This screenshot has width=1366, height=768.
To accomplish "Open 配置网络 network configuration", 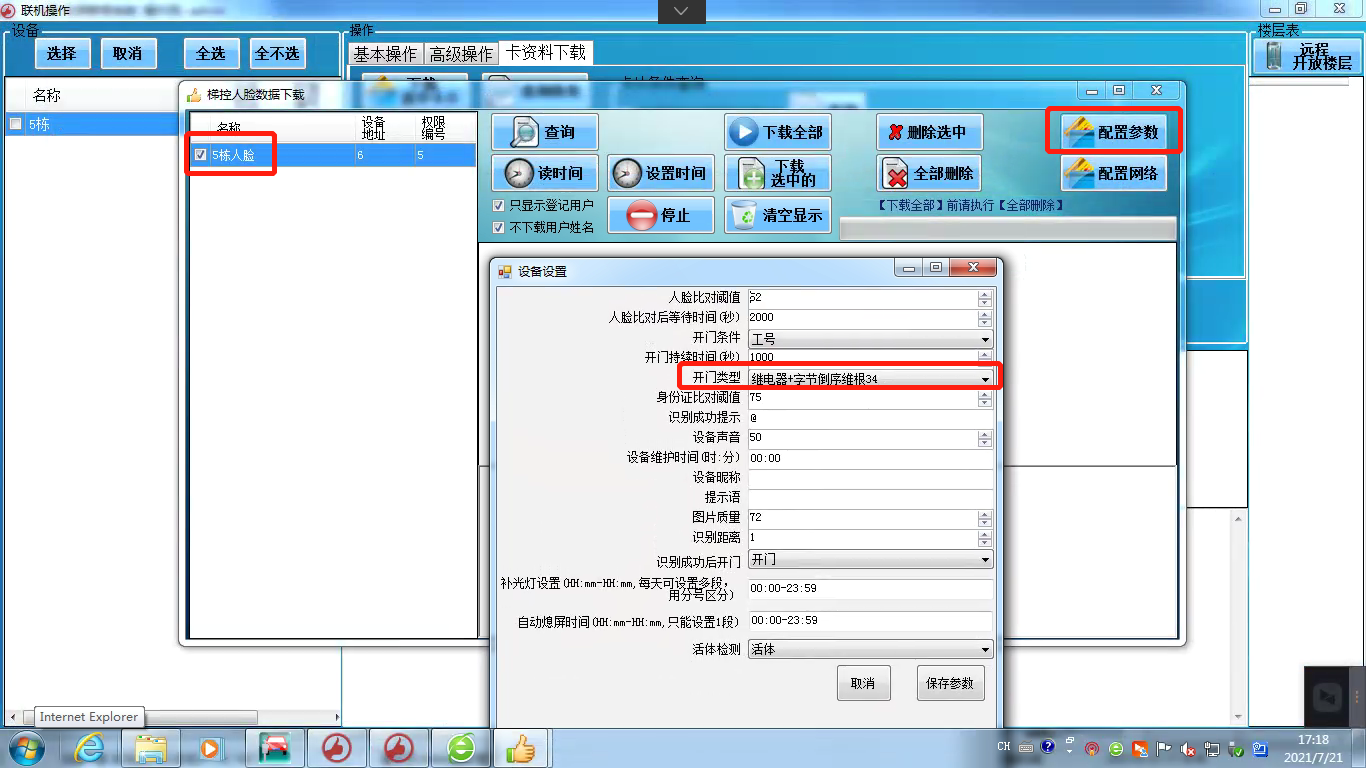I will (1114, 173).
